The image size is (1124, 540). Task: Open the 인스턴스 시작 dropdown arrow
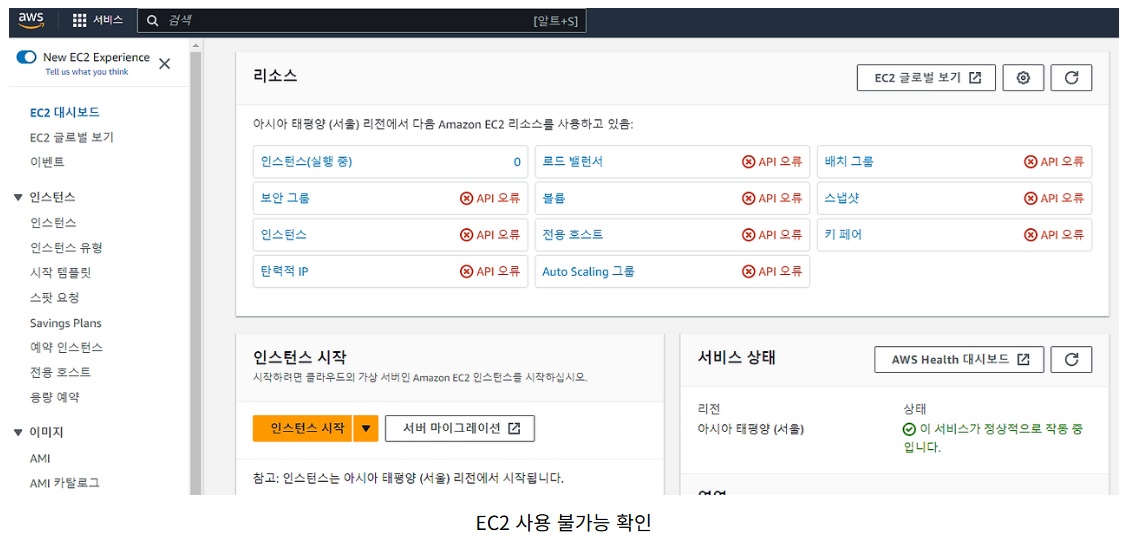click(365, 428)
